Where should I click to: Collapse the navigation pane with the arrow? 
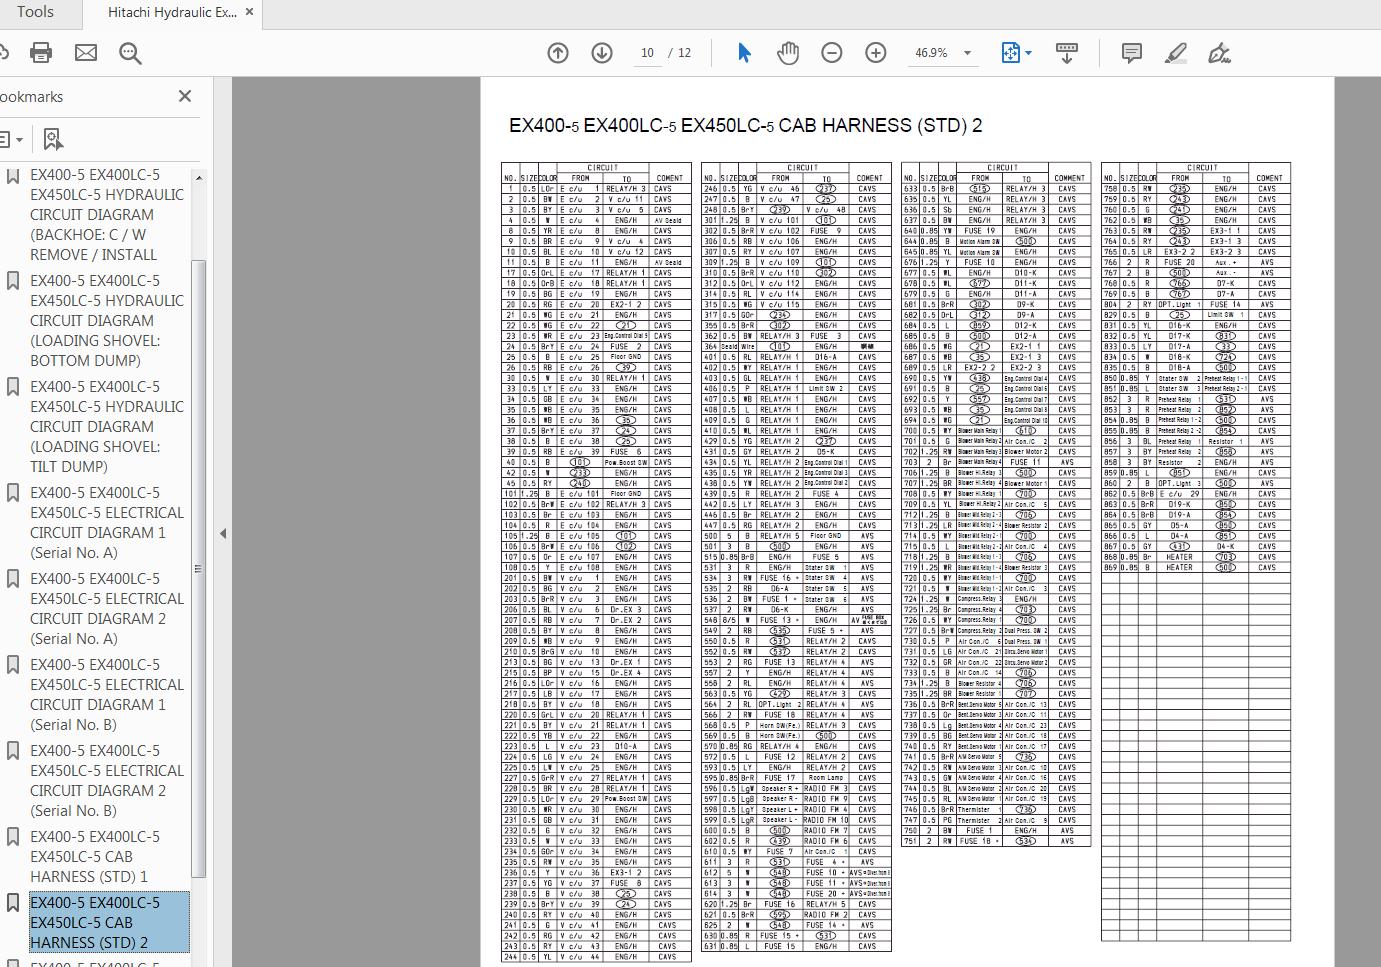[x=223, y=534]
